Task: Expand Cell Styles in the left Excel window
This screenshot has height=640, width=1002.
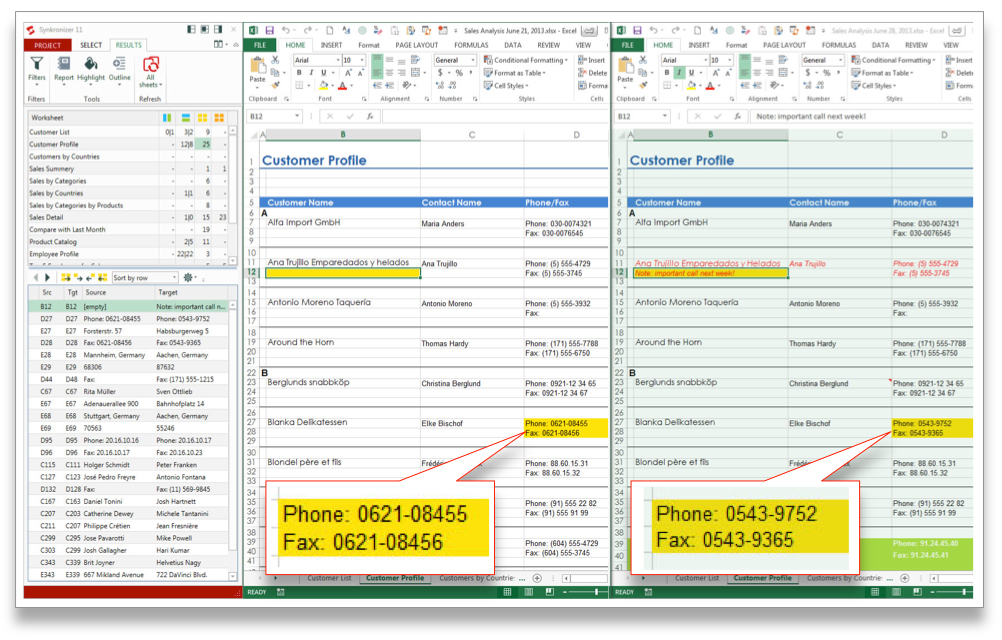Action: tap(506, 86)
